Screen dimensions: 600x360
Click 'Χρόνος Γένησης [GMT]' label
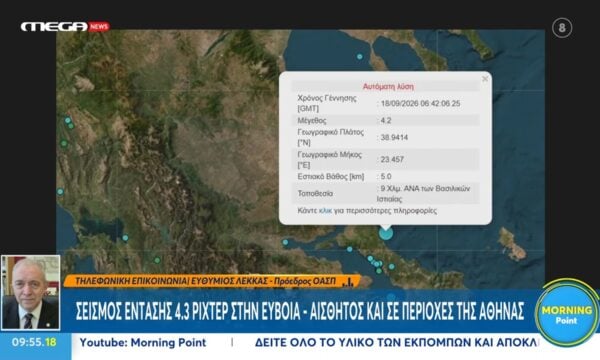click(x=327, y=103)
